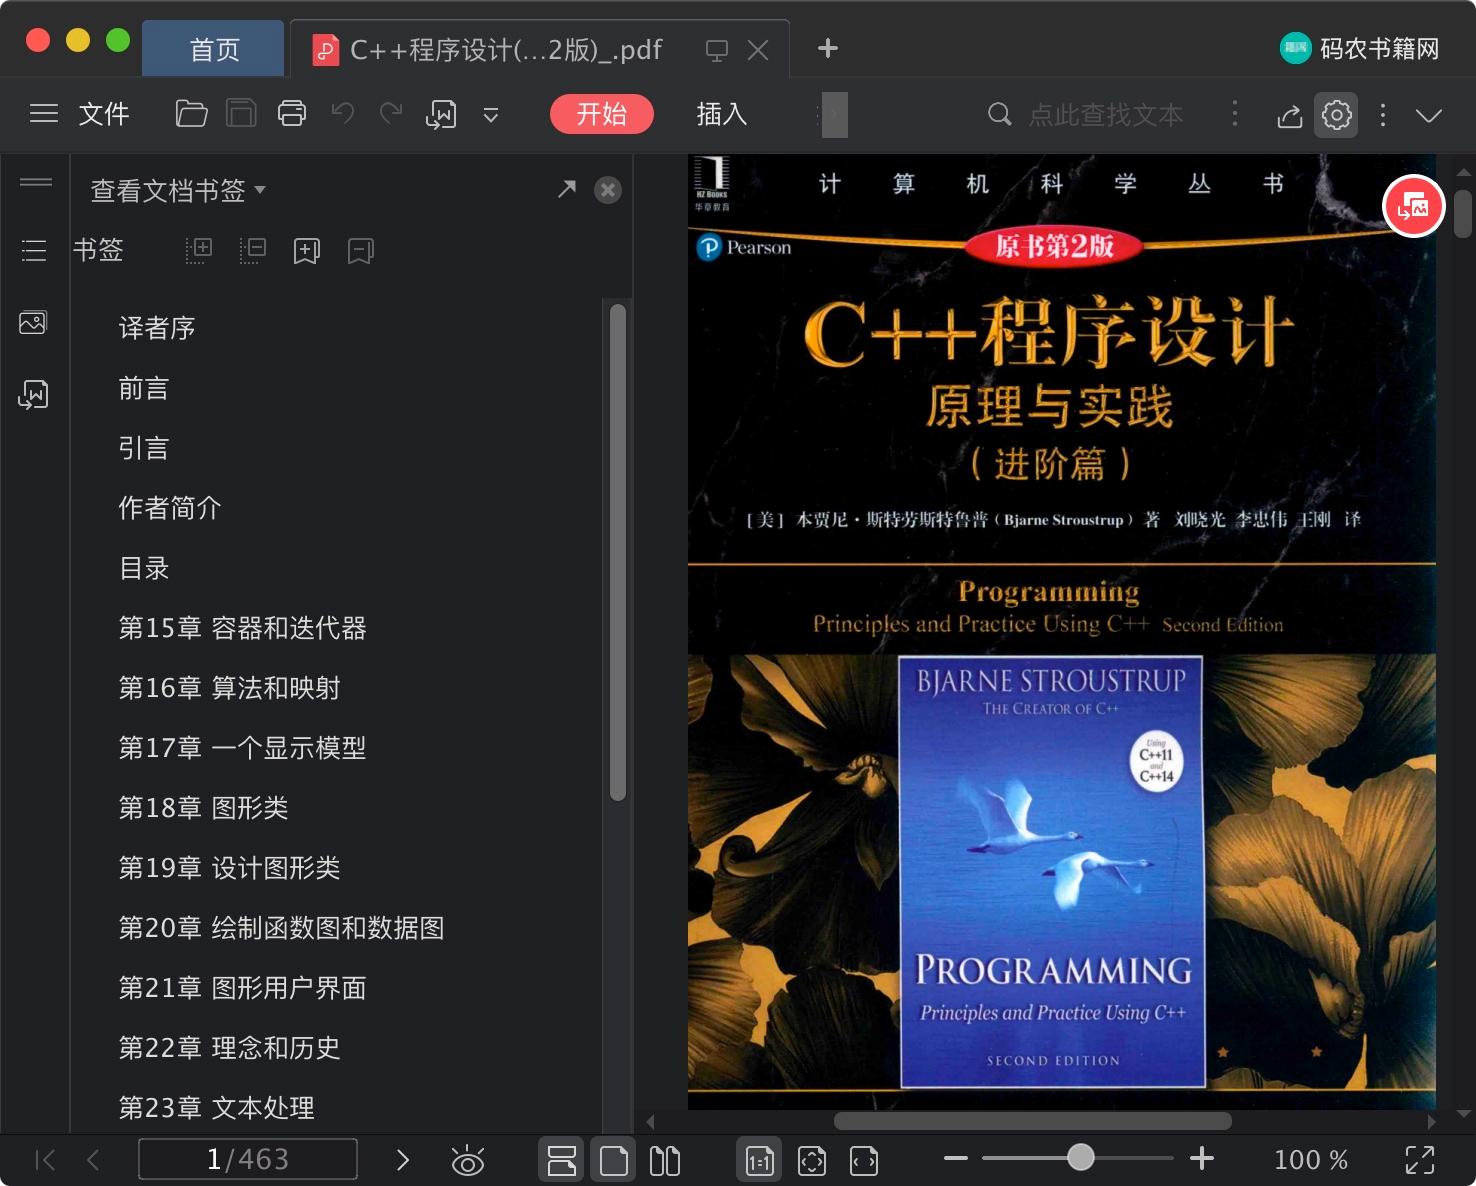Click the page number field 1/463
This screenshot has width=1476, height=1186.
[248, 1159]
